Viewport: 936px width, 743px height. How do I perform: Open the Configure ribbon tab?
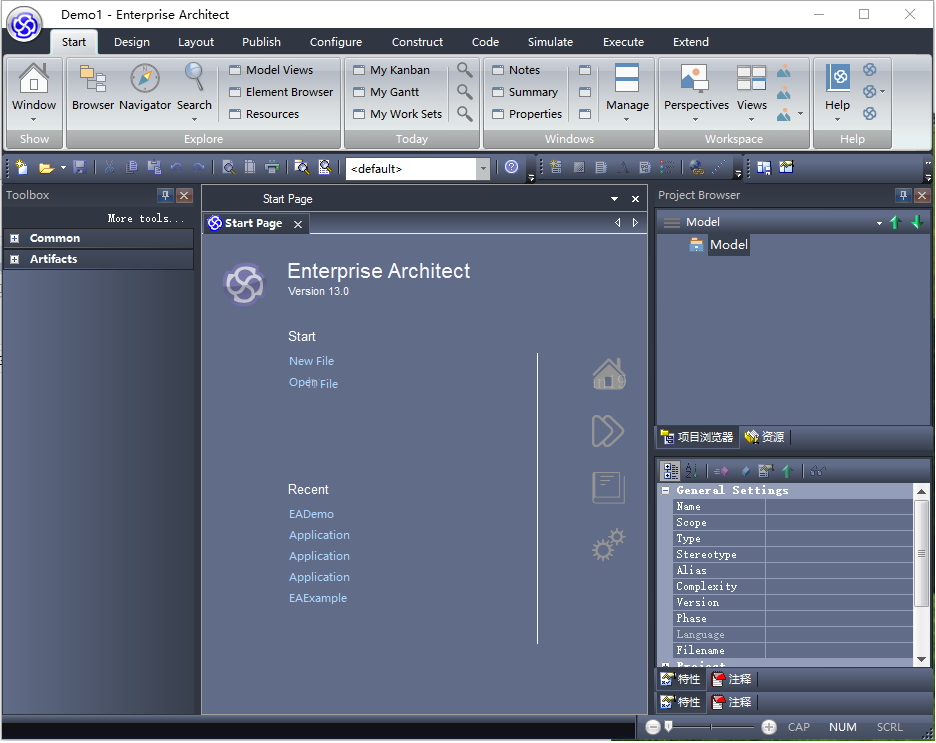[336, 42]
